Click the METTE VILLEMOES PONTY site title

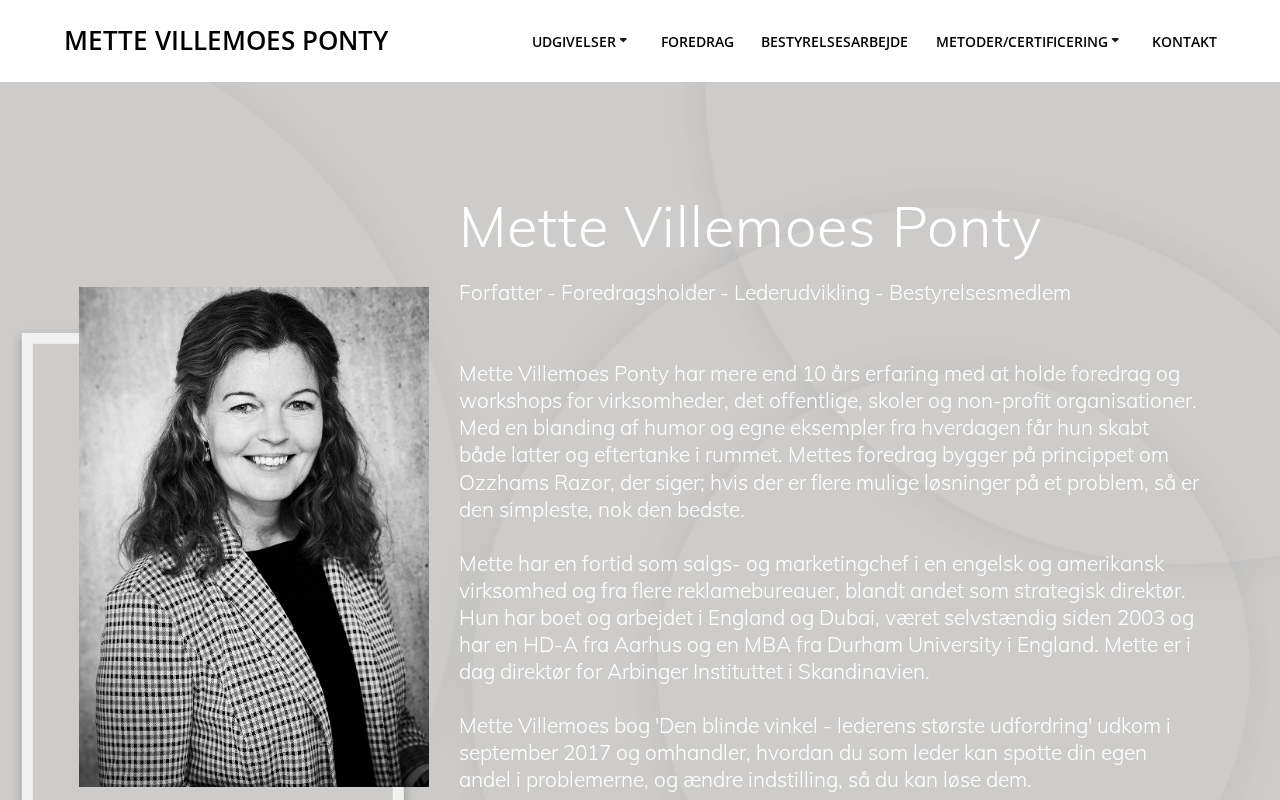pyautogui.click(x=226, y=40)
